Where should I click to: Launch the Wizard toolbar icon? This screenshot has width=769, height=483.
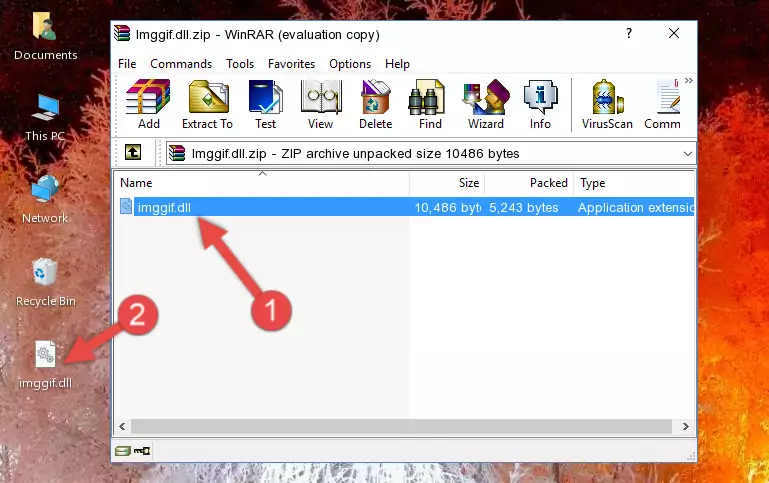point(486,104)
